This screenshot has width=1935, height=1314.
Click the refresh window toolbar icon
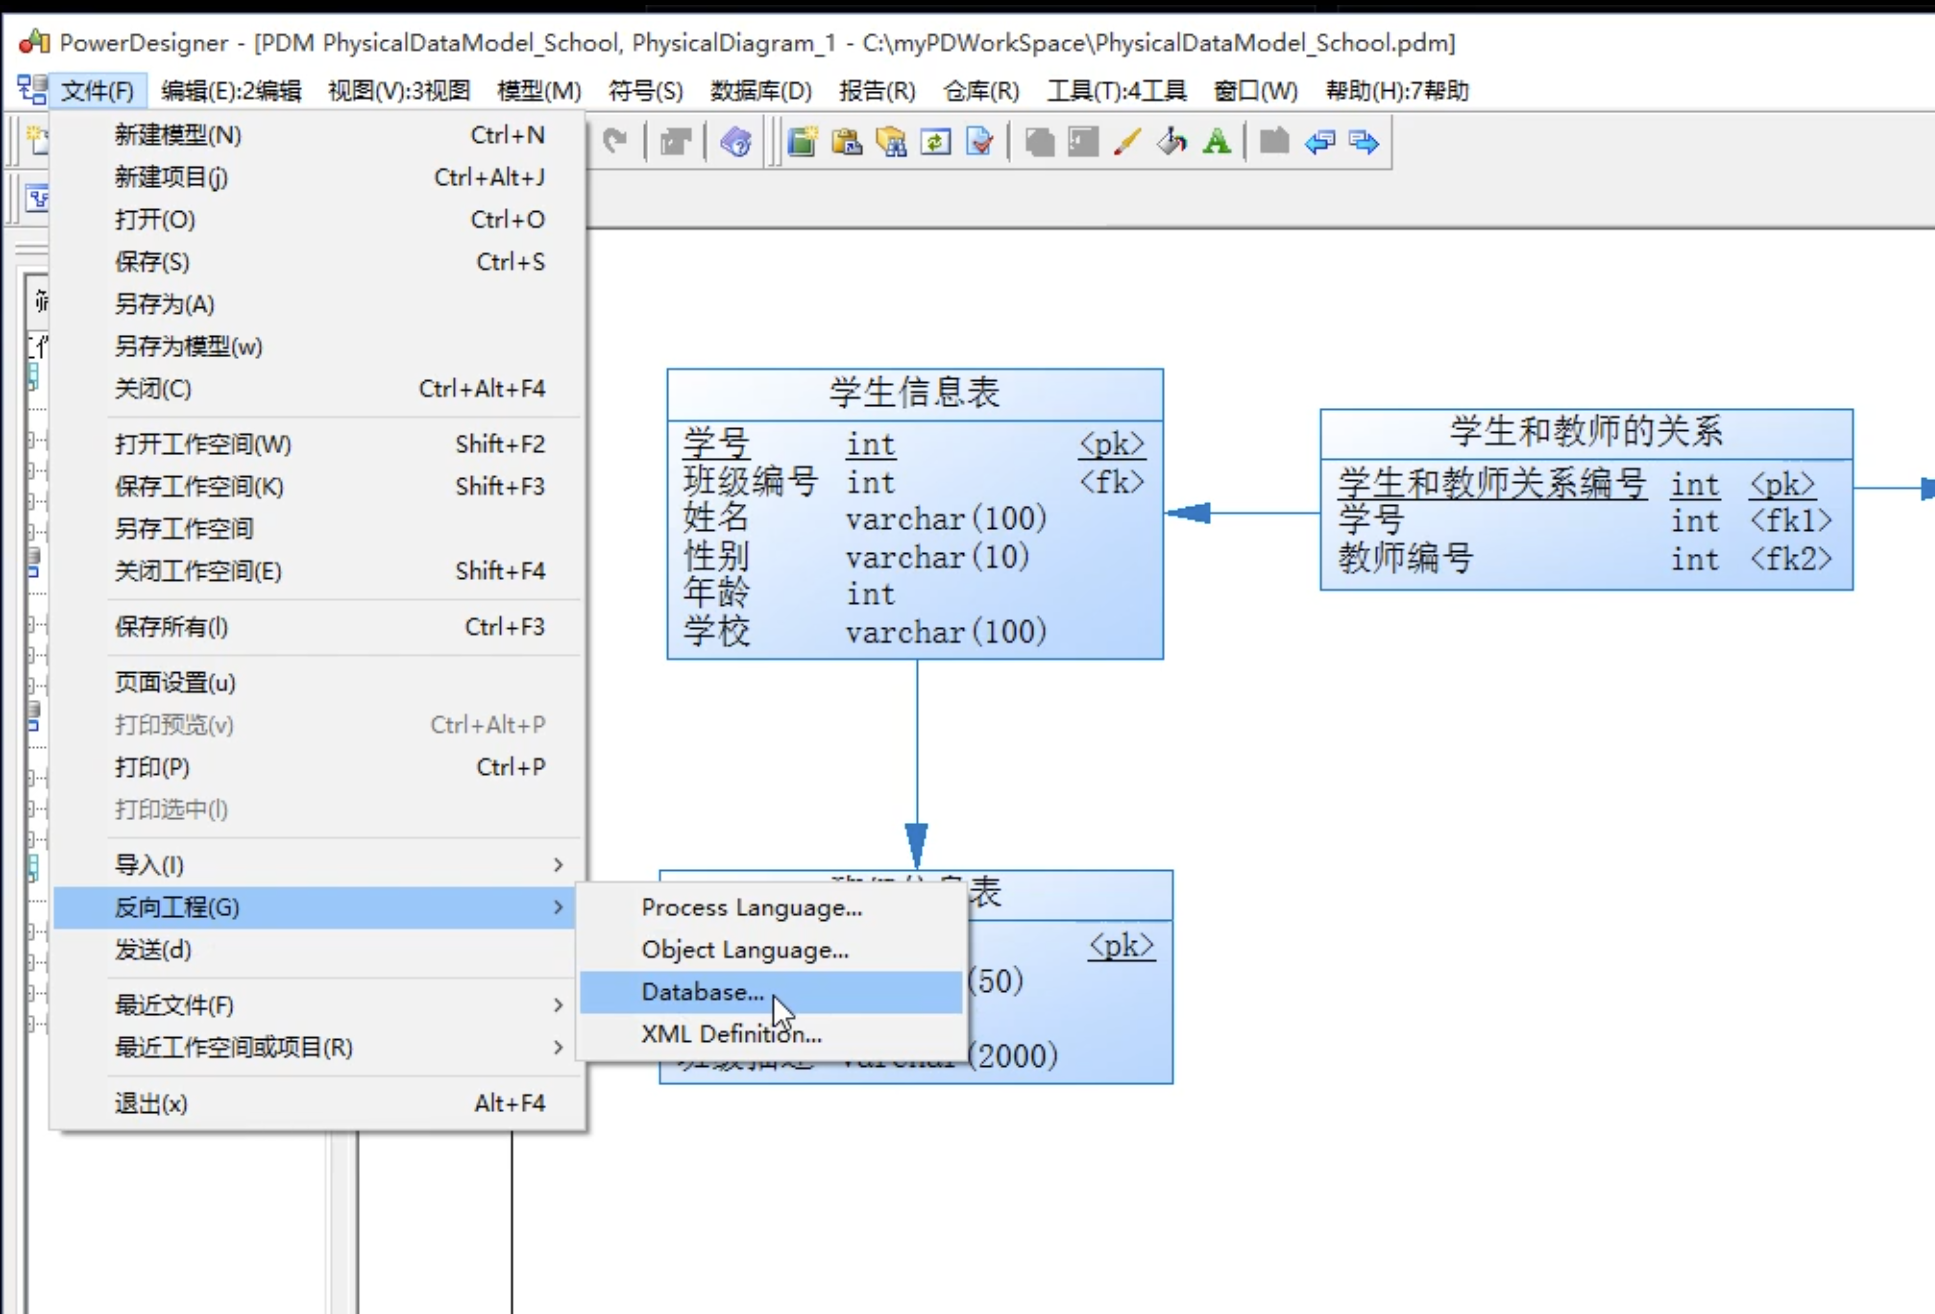point(936,142)
